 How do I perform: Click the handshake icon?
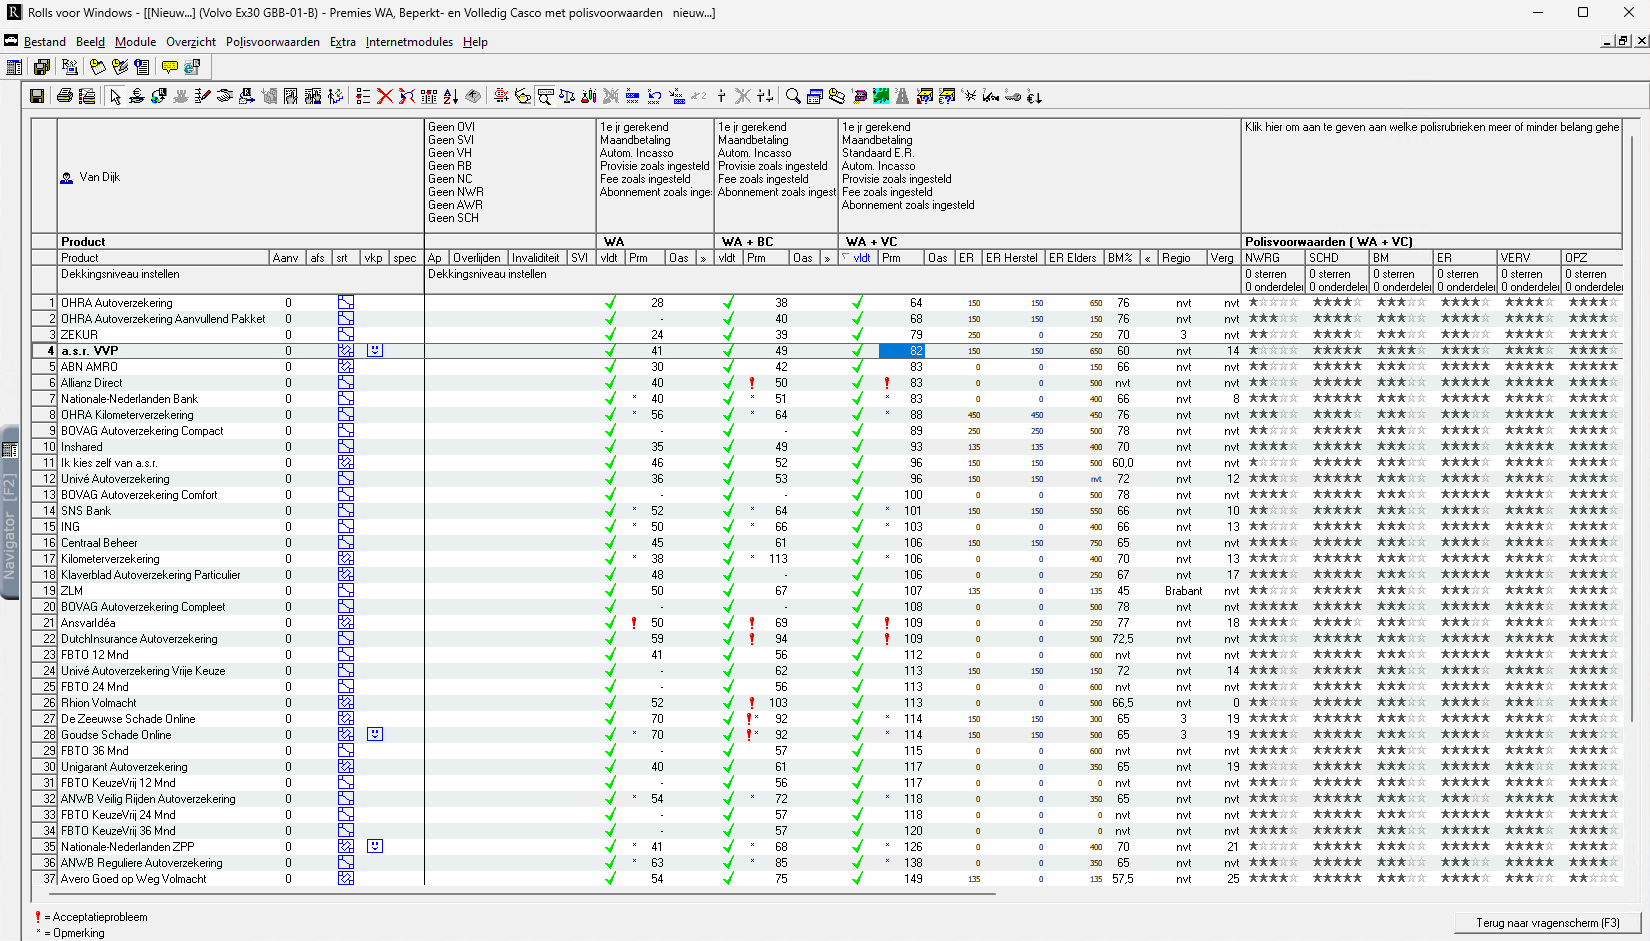[224, 96]
